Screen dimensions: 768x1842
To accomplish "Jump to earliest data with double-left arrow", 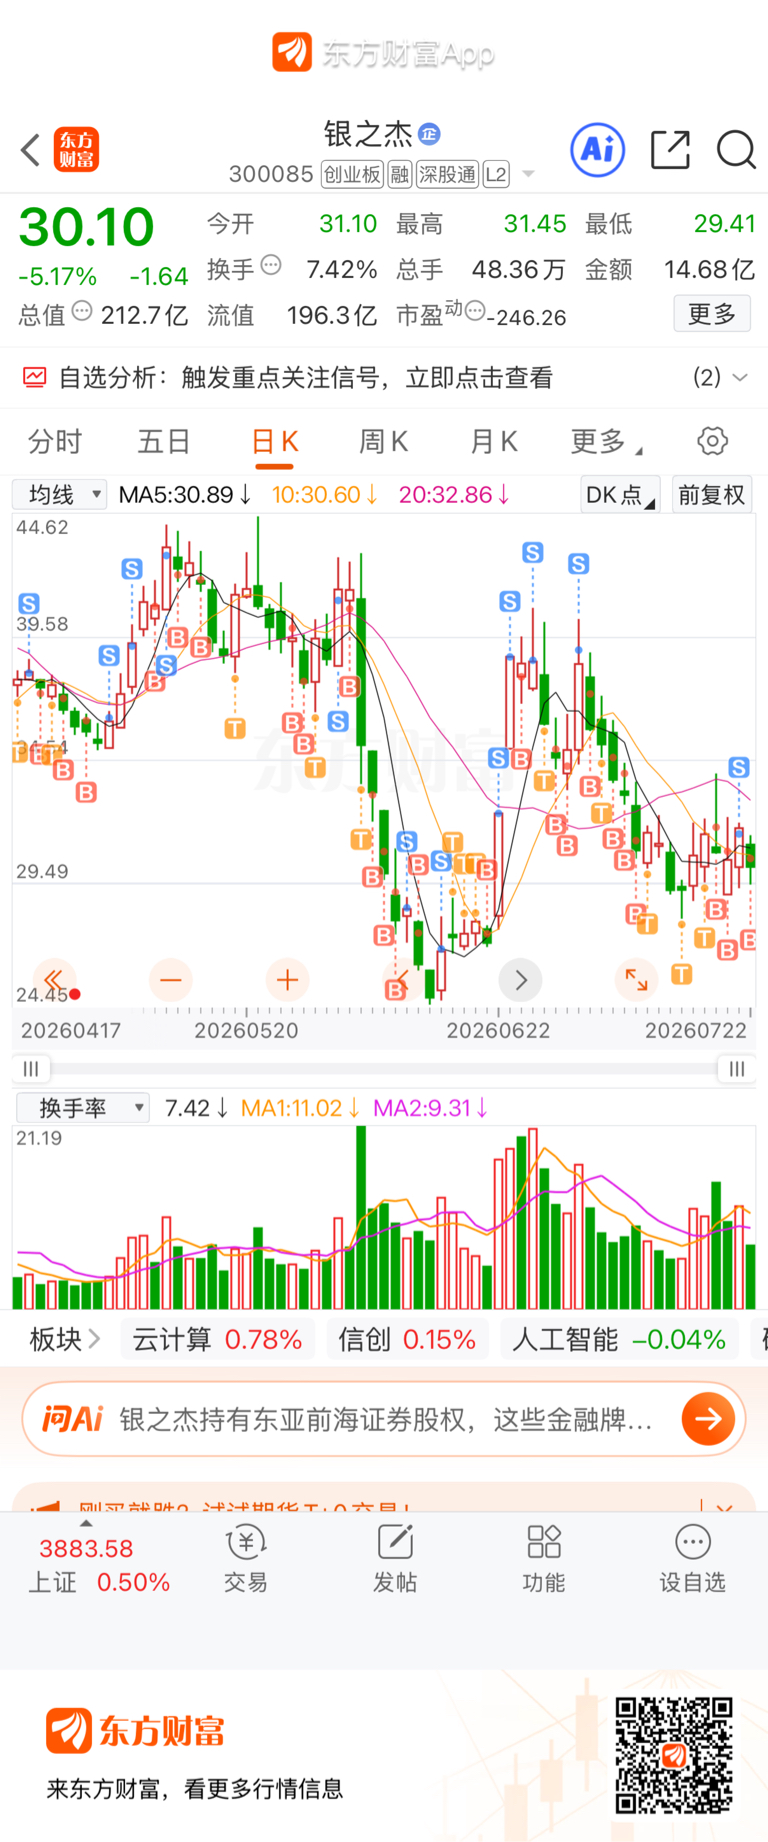I will pyautogui.click(x=54, y=979).
